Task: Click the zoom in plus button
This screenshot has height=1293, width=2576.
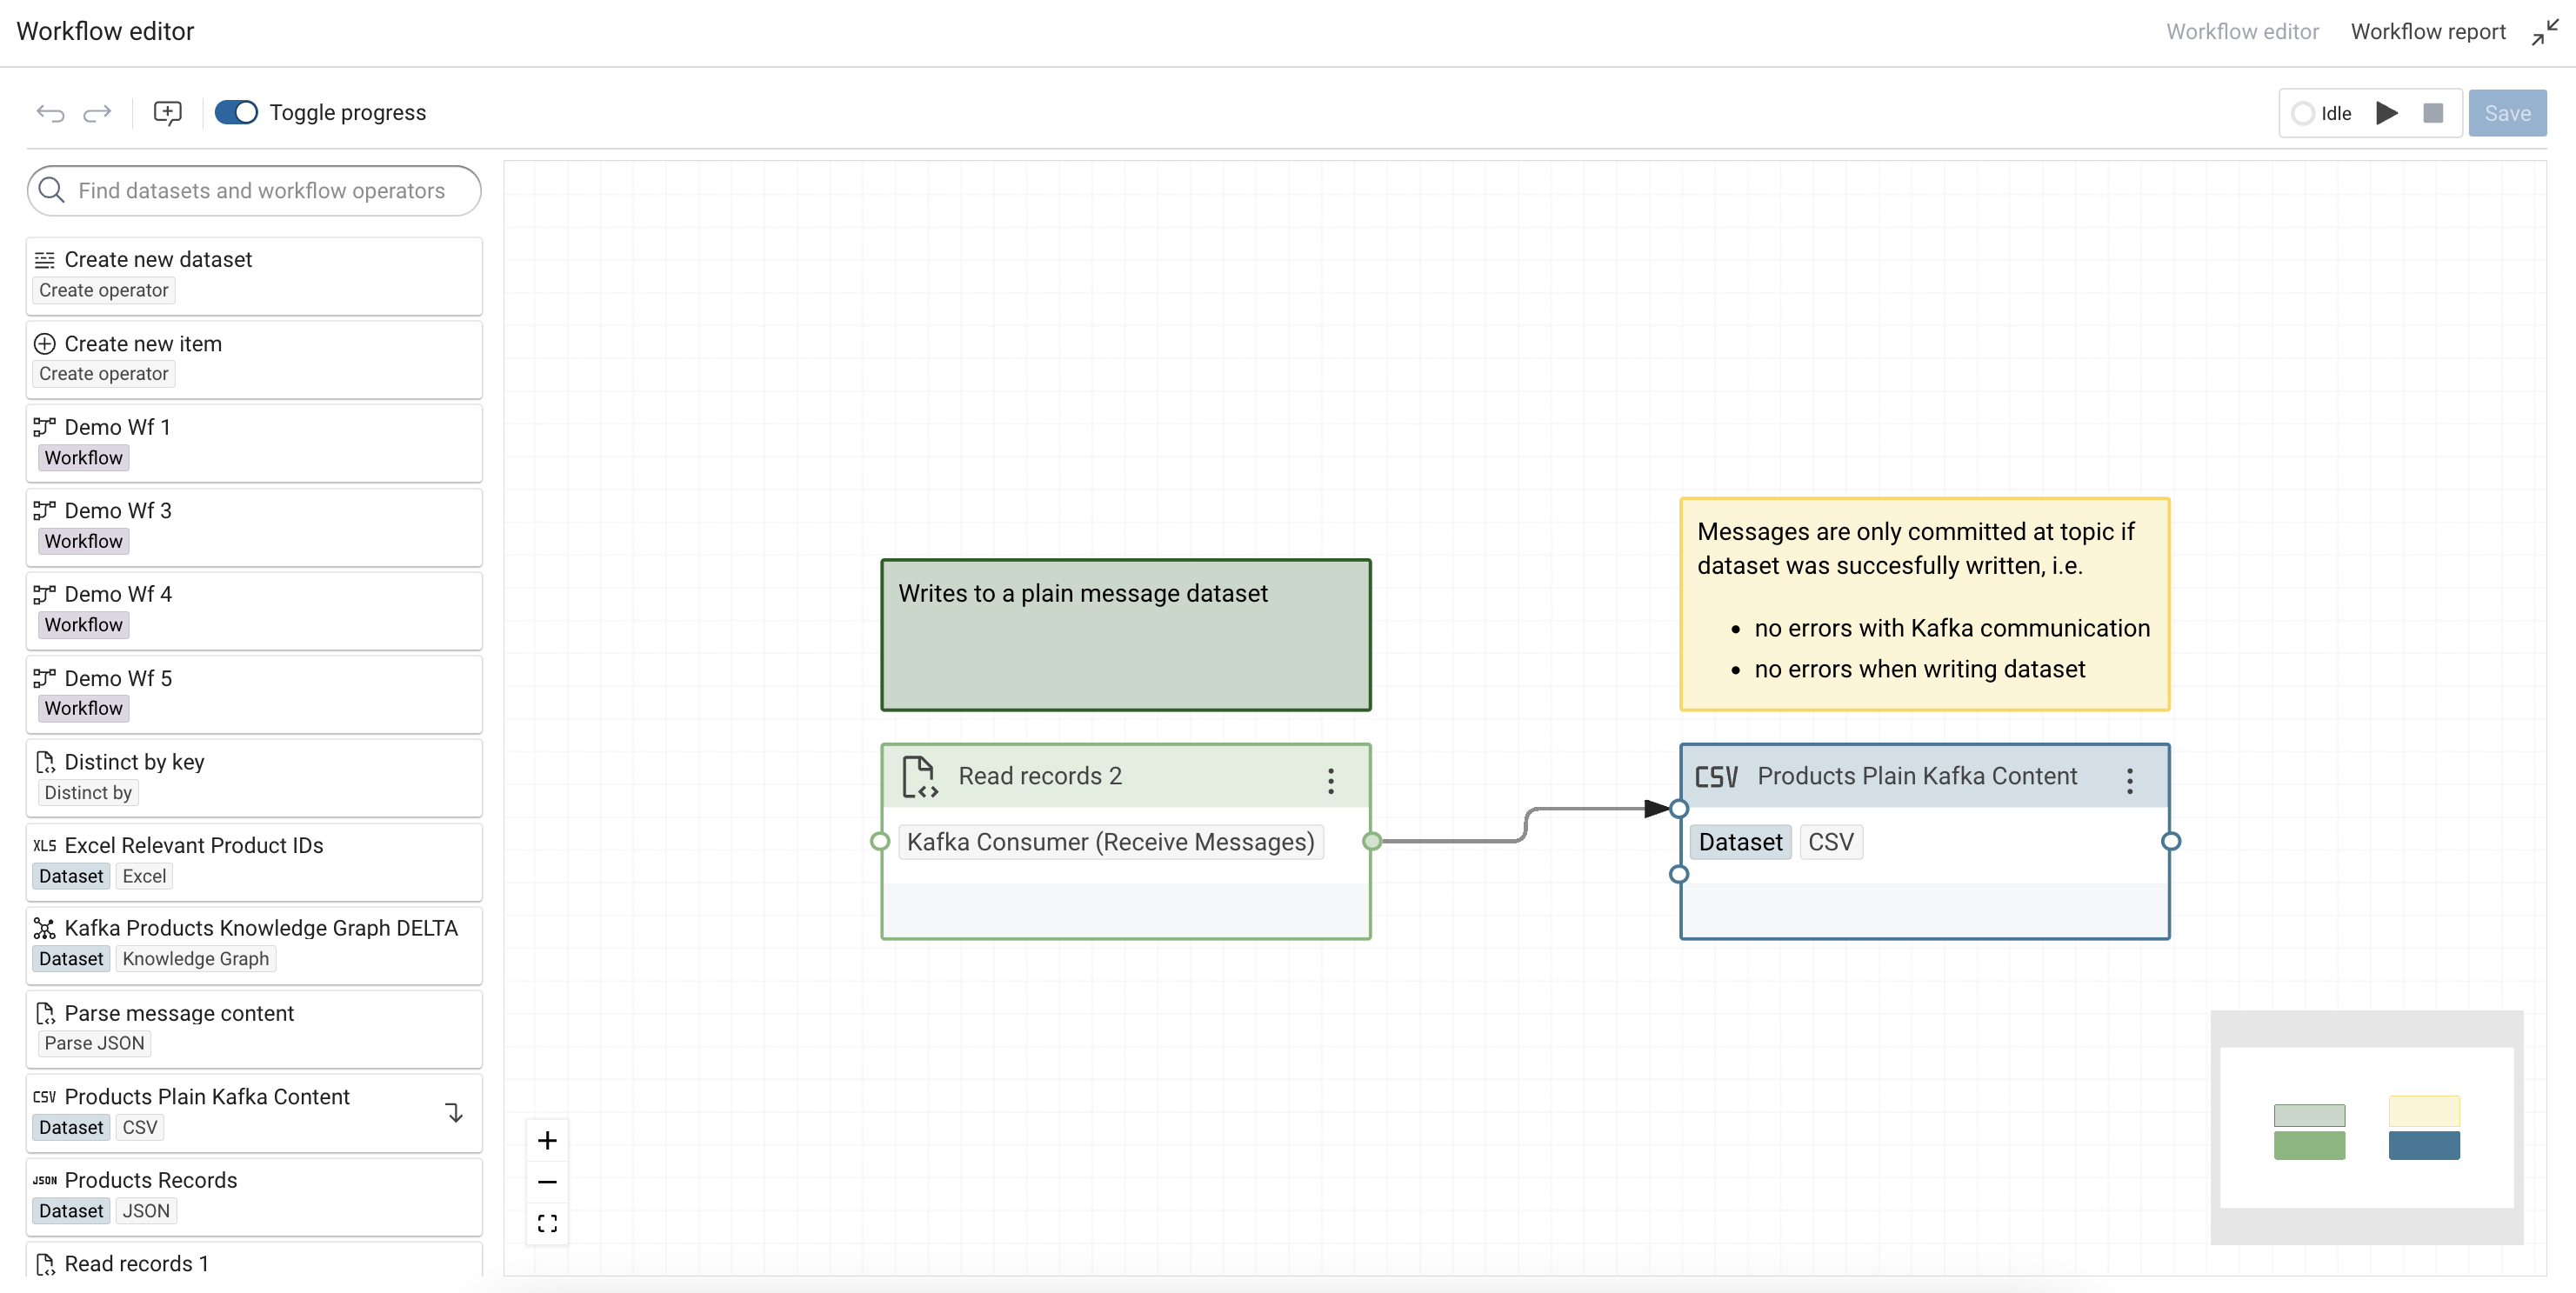Action: point(547,1140)
